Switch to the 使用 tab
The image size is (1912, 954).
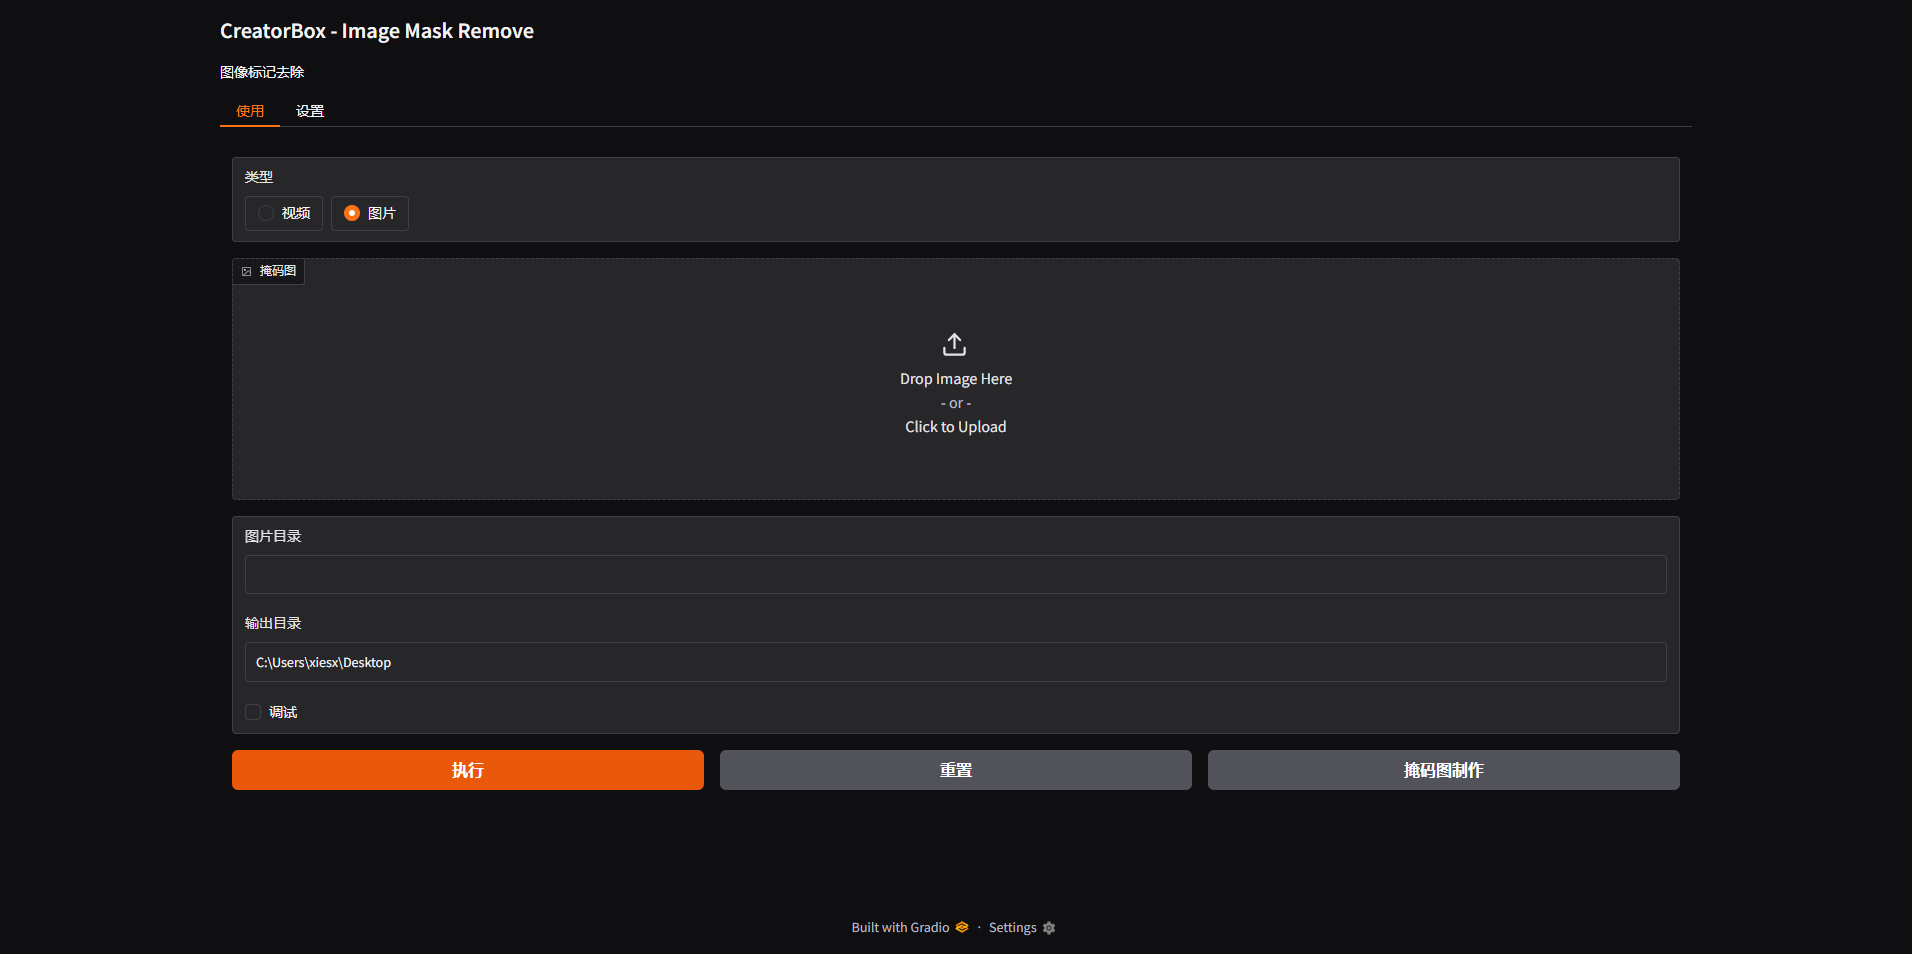(x=250, y=111)
